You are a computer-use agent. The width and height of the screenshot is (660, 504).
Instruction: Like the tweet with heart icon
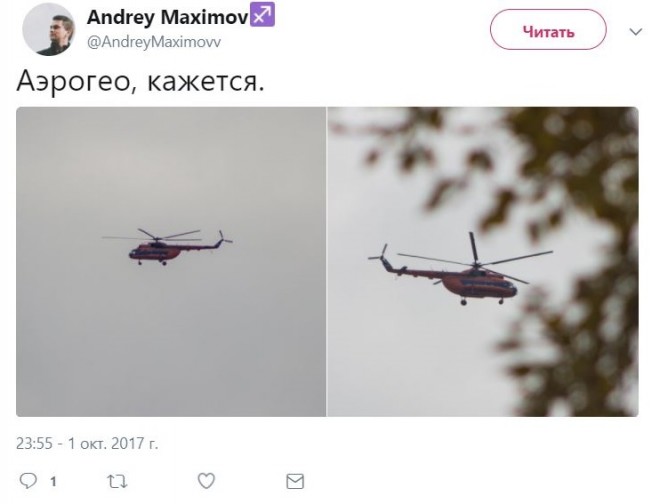click(206, 481)
